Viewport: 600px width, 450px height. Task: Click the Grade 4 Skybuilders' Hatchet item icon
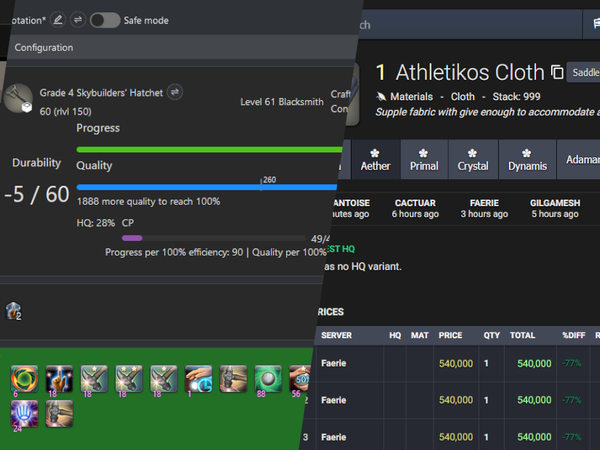pyautogui.click(x=18, y=98)
